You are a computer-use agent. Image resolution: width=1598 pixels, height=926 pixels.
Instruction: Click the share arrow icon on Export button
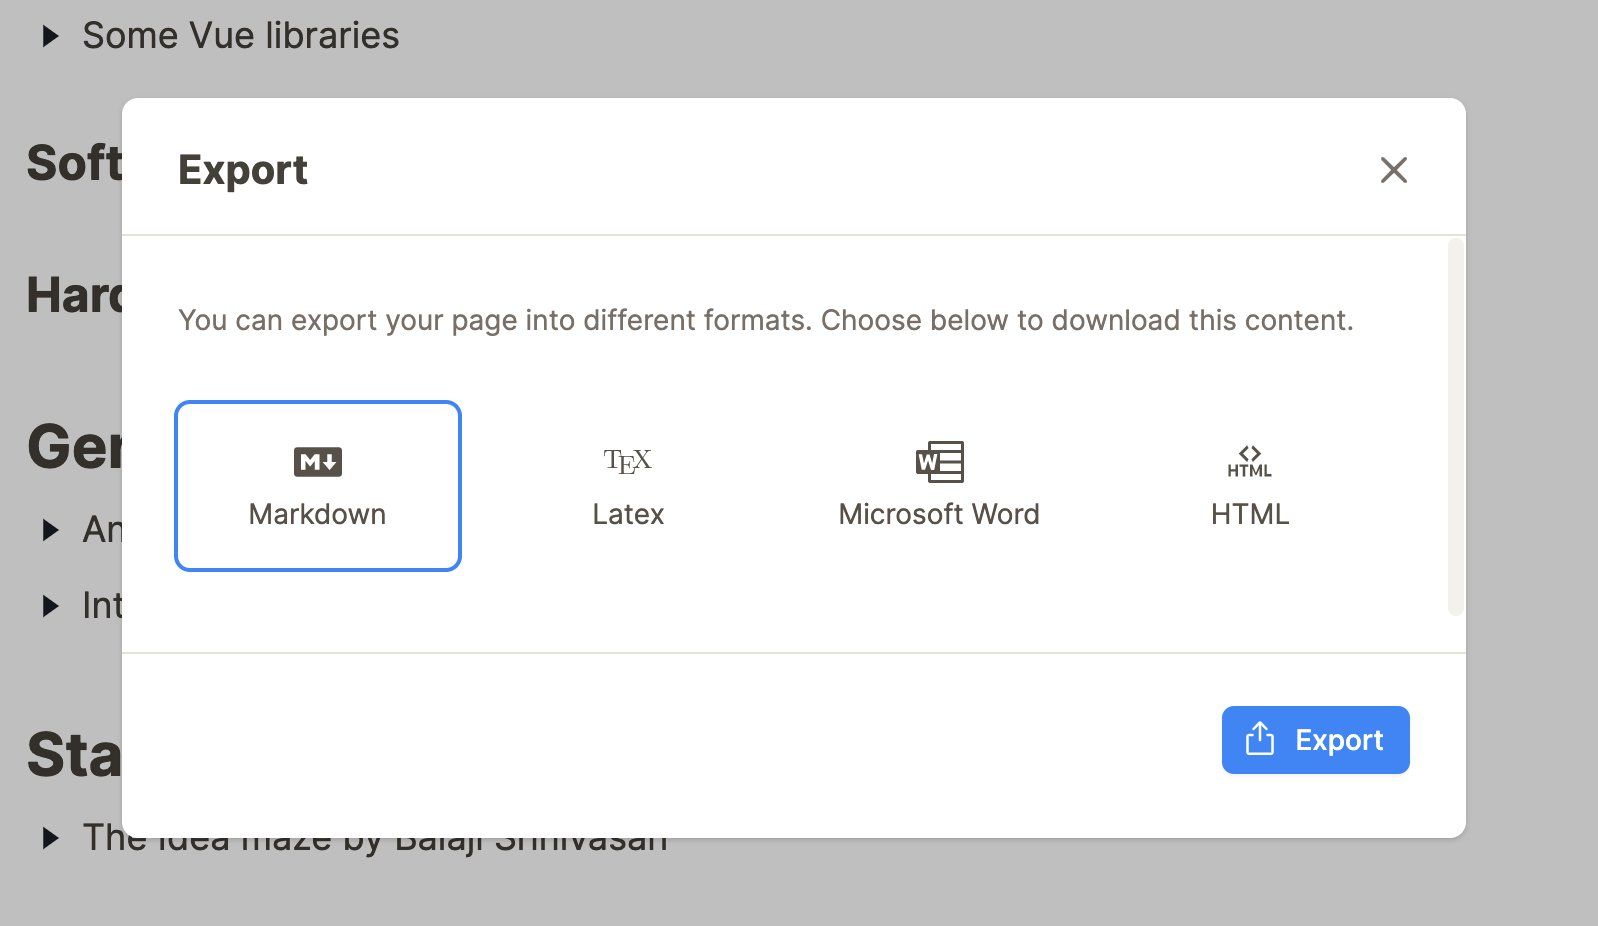[1260, 739]
